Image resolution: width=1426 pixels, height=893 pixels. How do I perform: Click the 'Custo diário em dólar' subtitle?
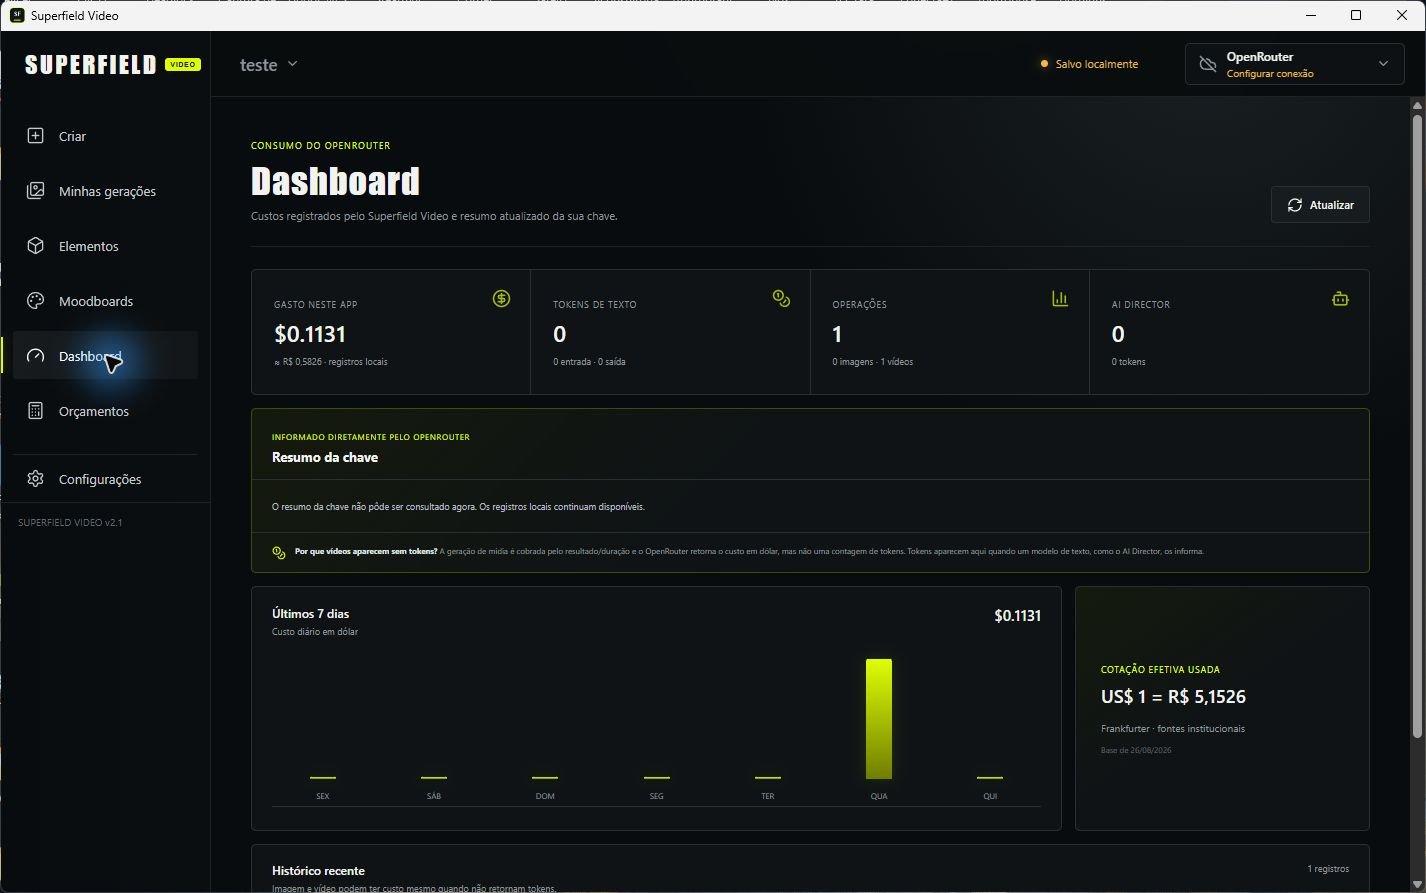315,632
